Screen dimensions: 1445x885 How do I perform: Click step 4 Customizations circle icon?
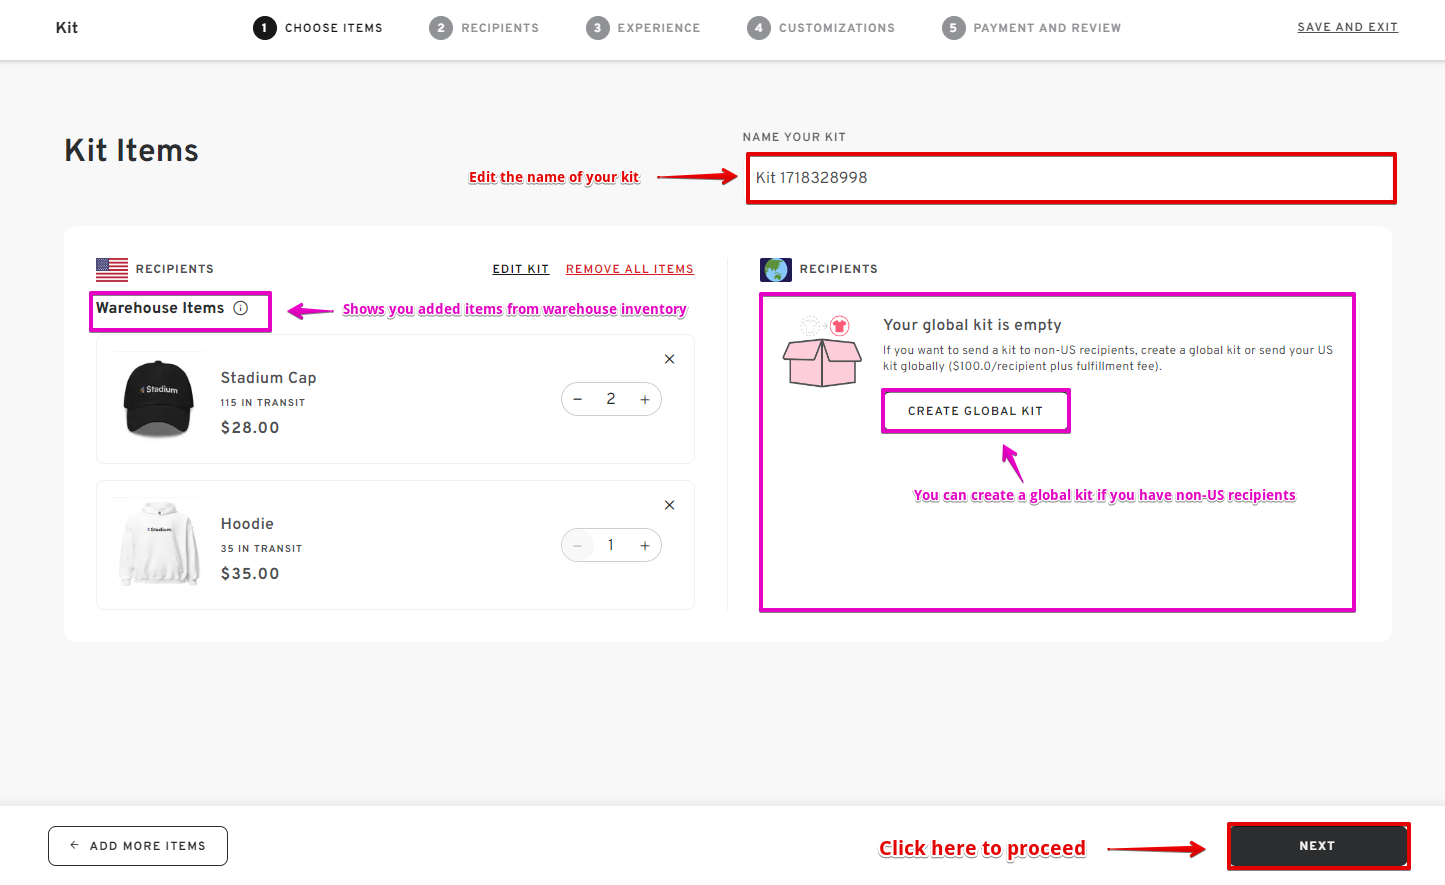(x=759, y=27)
